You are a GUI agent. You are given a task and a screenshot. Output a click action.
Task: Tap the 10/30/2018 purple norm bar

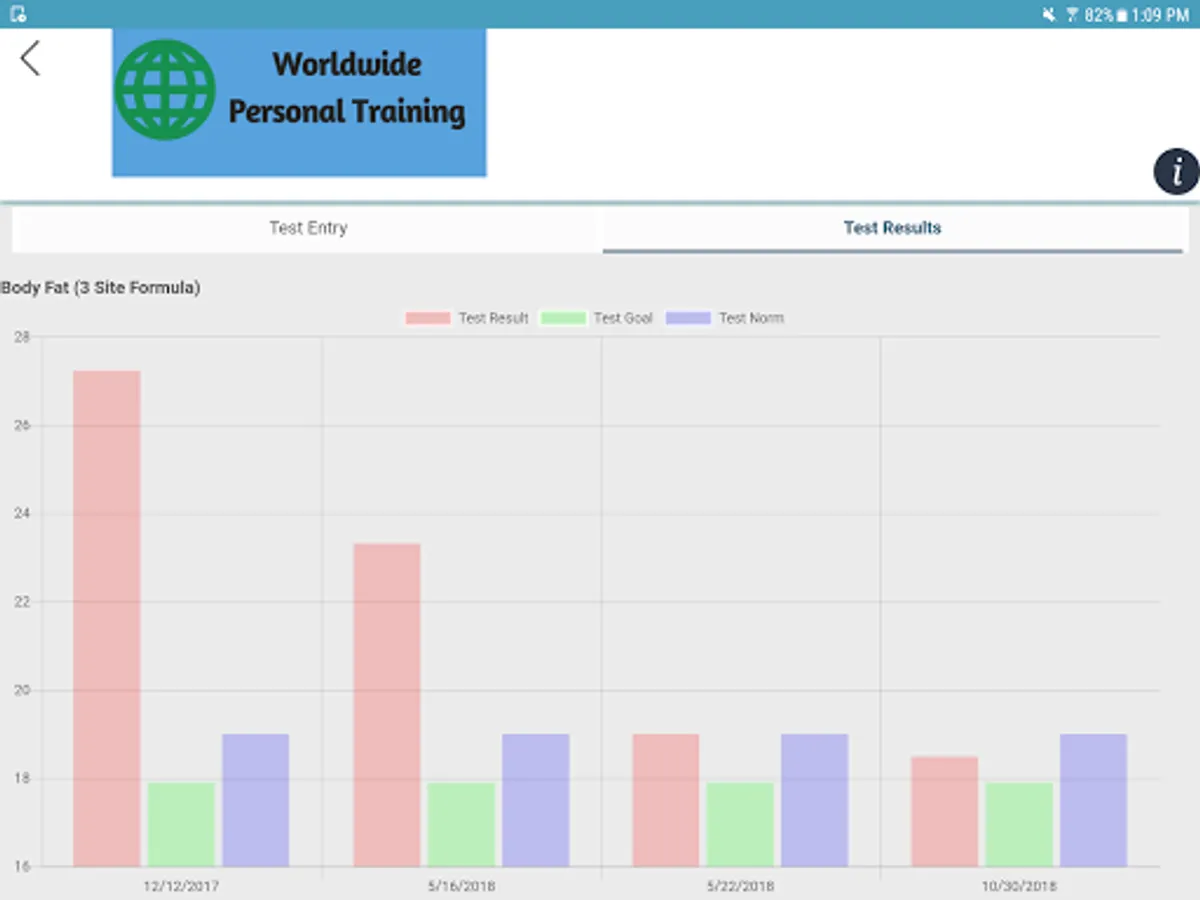1094,800
